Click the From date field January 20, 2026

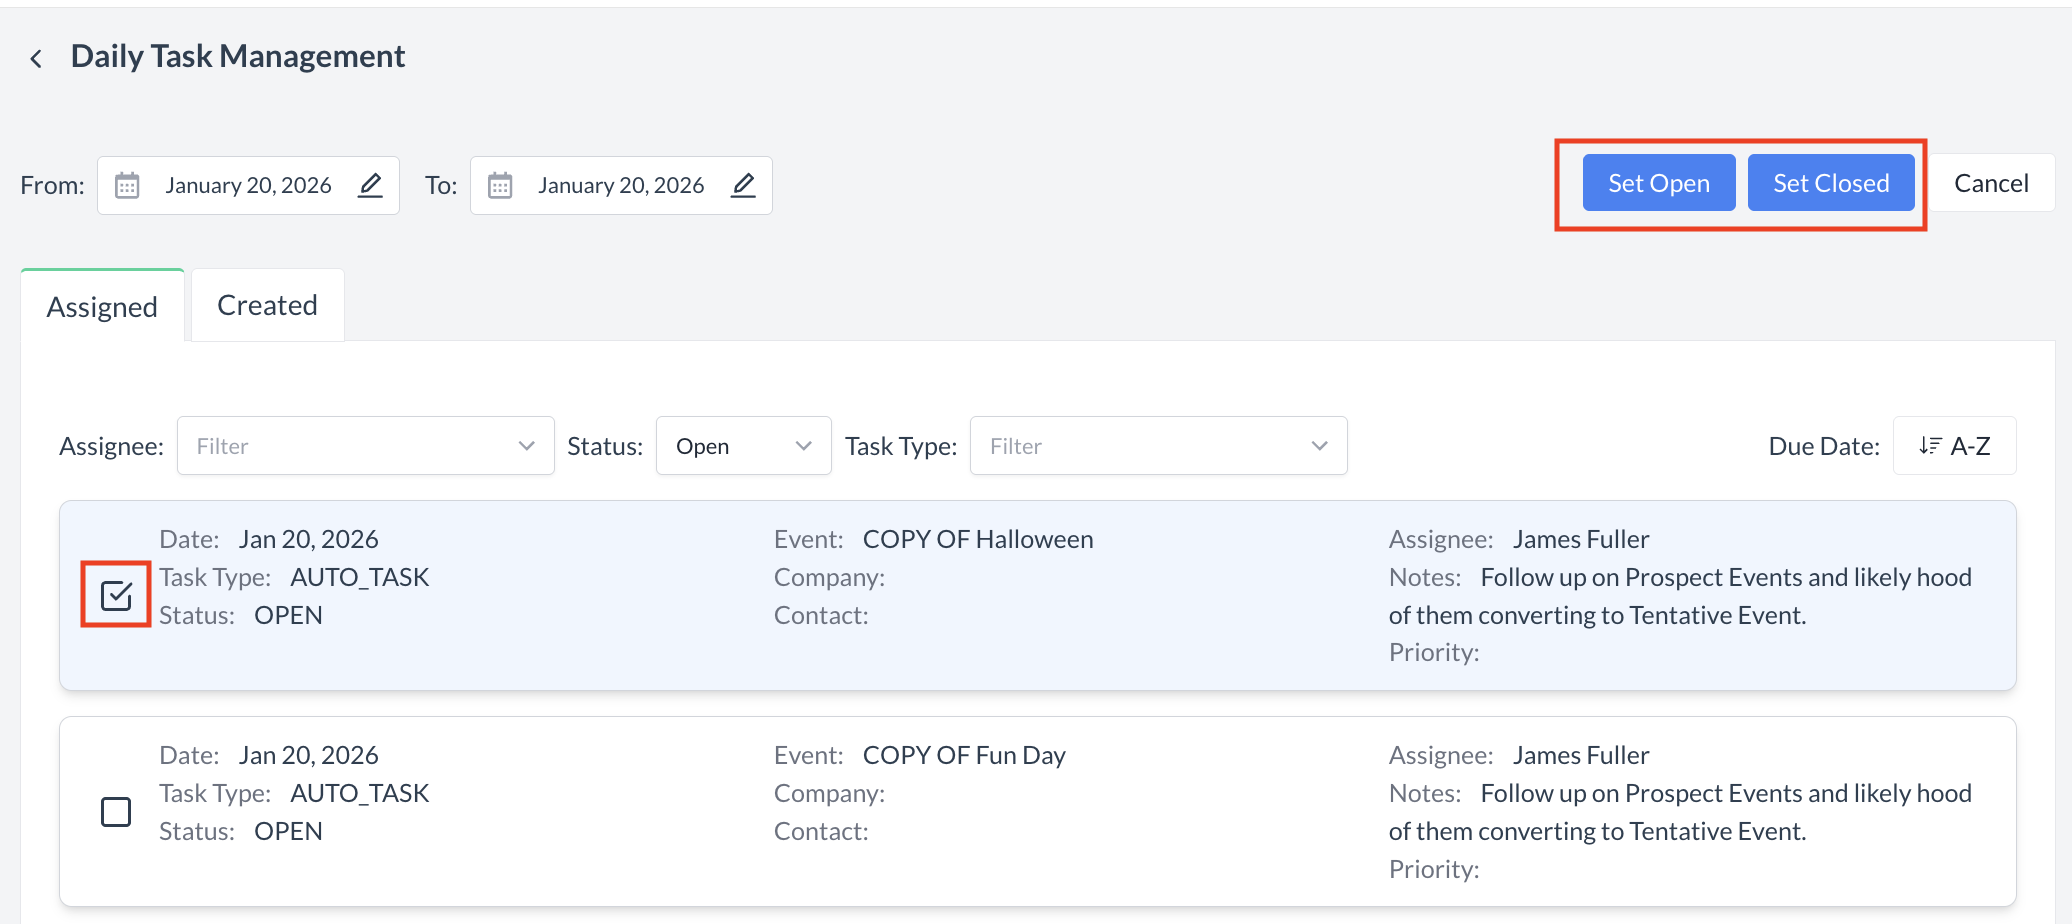248,186
